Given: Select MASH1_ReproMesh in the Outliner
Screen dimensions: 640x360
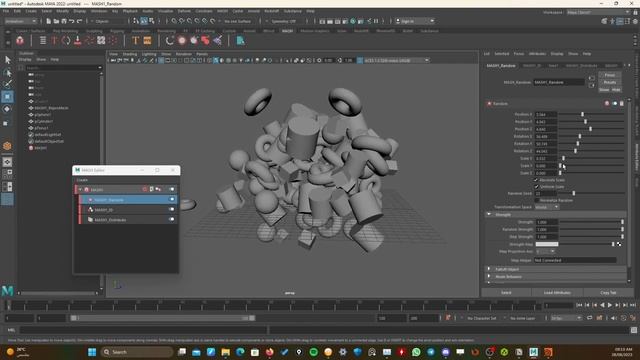Looking at the screenshot, I should [51, 108].
